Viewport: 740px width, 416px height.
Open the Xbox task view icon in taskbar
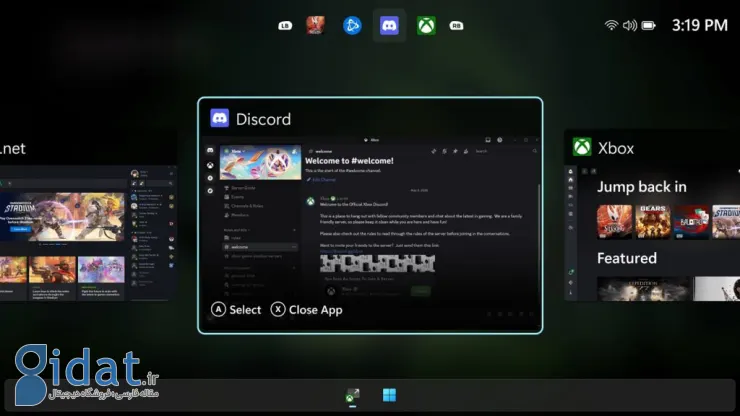coord(353,396)
